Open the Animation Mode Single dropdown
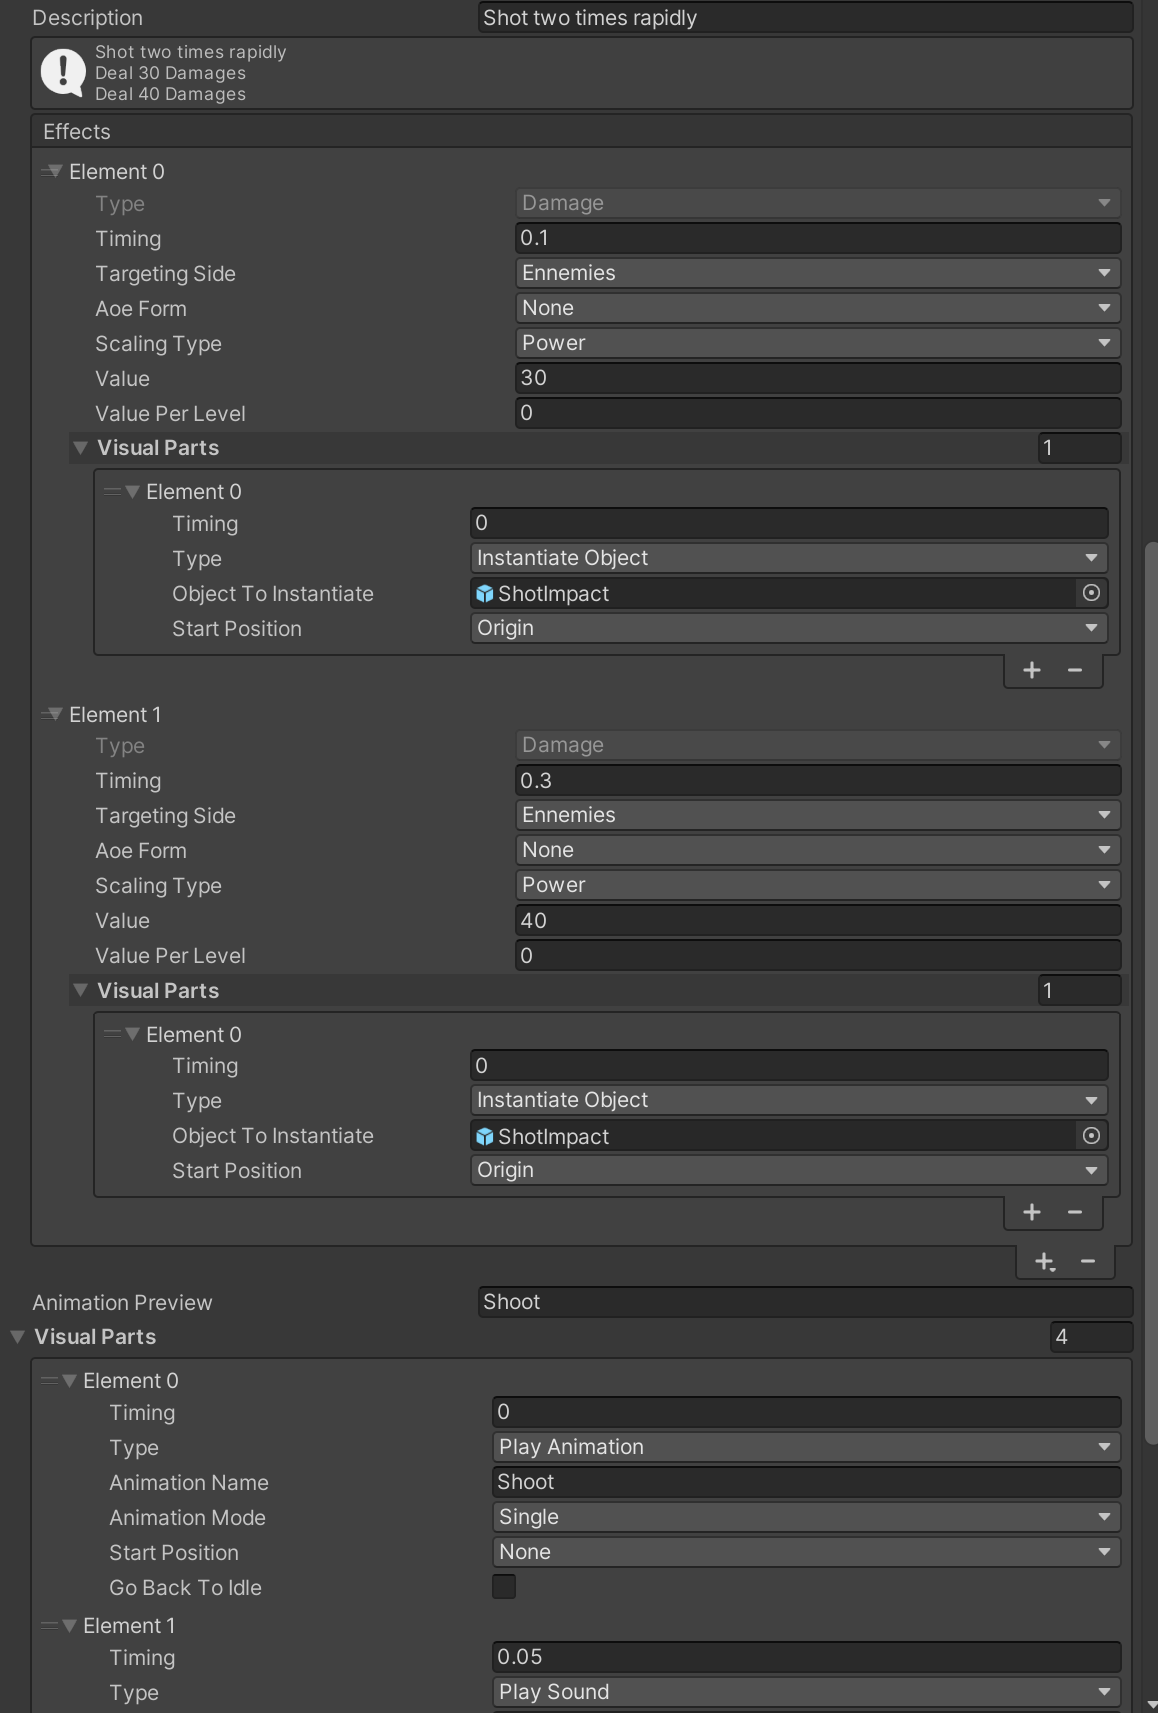 click(x=806, y=1517)
